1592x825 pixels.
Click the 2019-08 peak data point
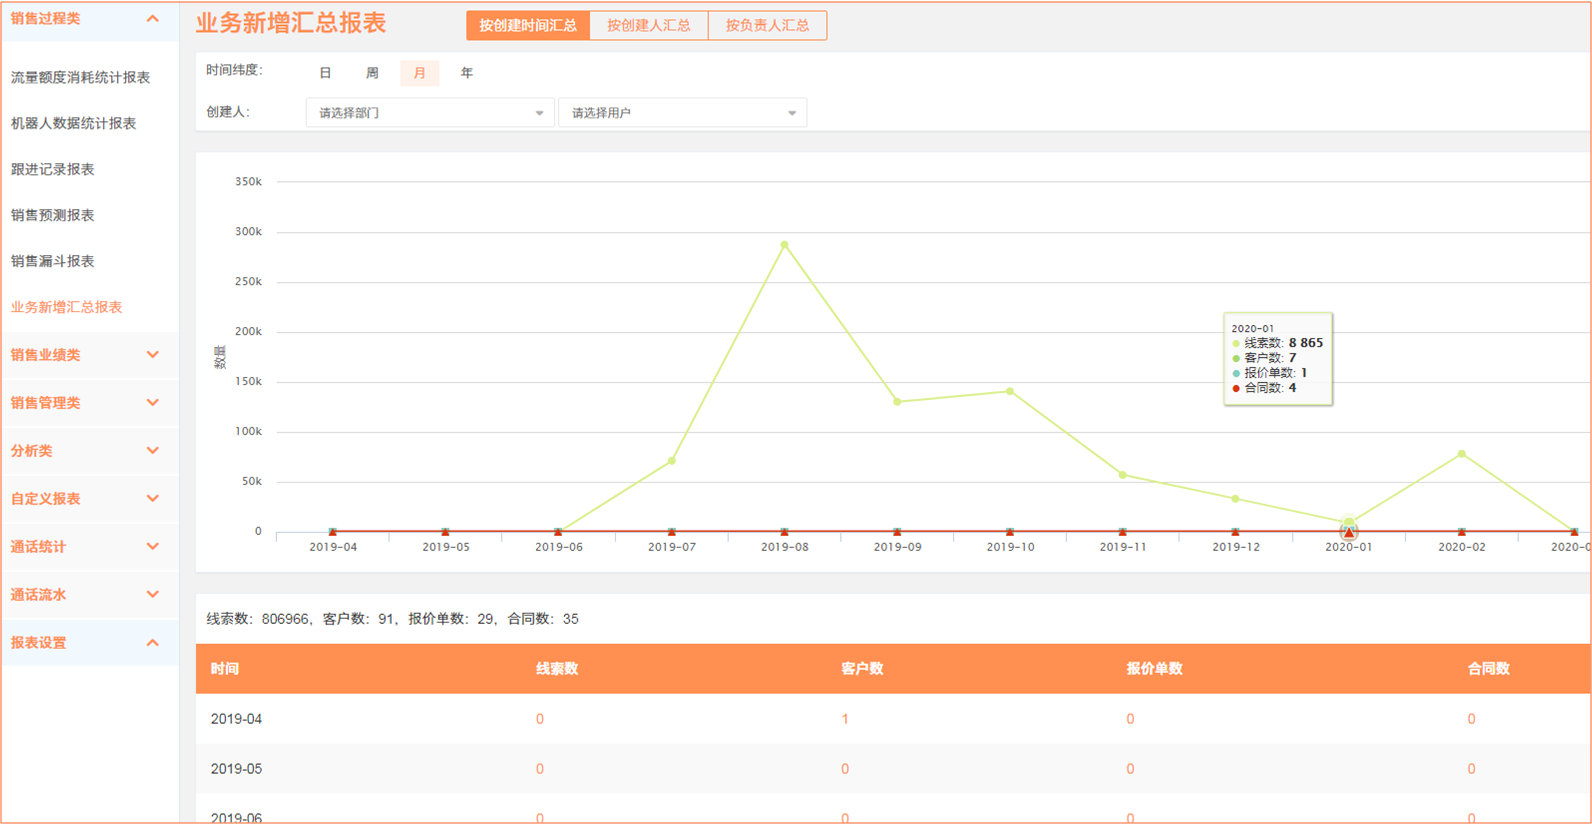(x=784, y=245)
